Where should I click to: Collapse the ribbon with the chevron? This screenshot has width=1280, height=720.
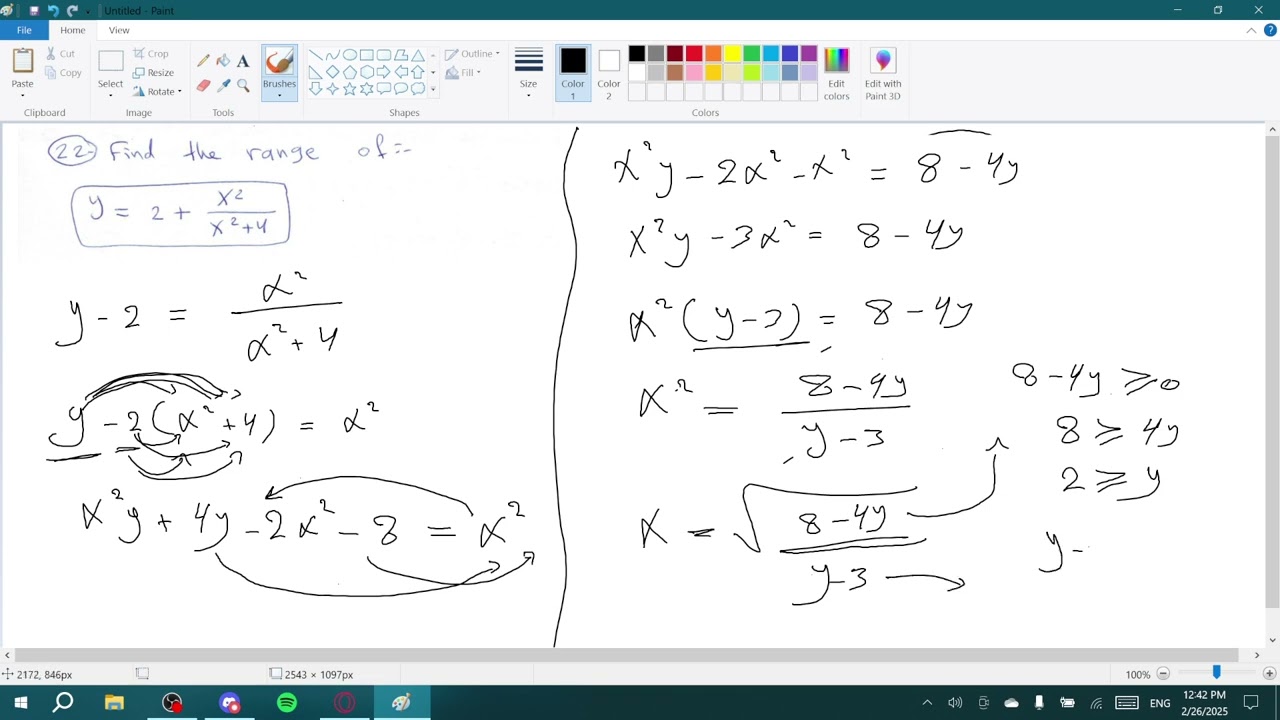point(1251,30)
